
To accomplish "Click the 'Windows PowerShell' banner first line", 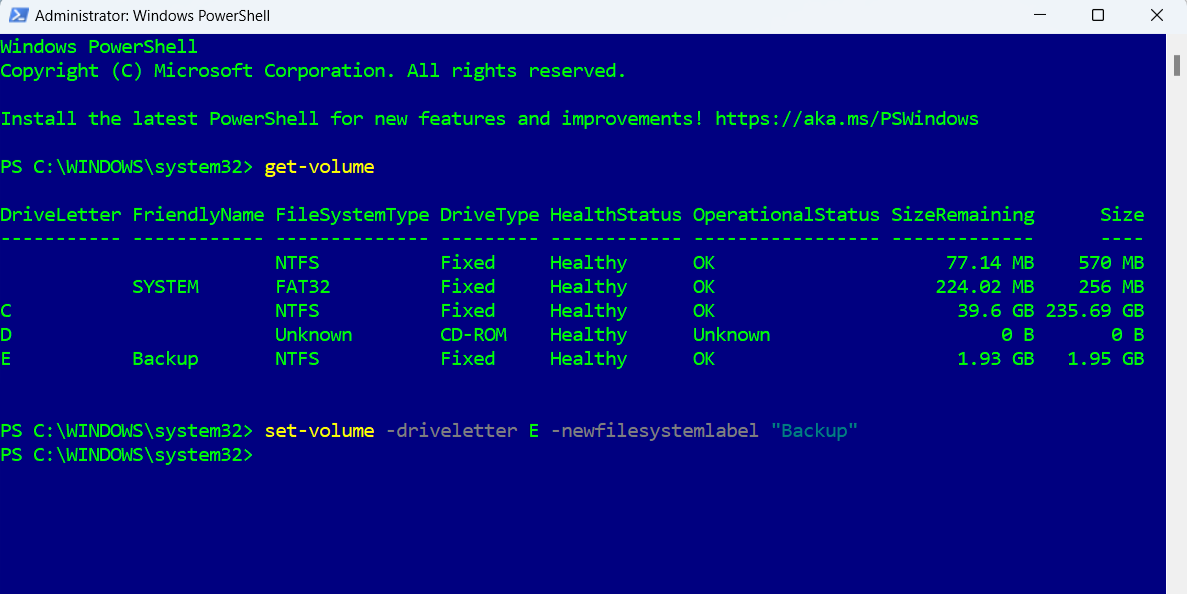I will coord(99,47).
